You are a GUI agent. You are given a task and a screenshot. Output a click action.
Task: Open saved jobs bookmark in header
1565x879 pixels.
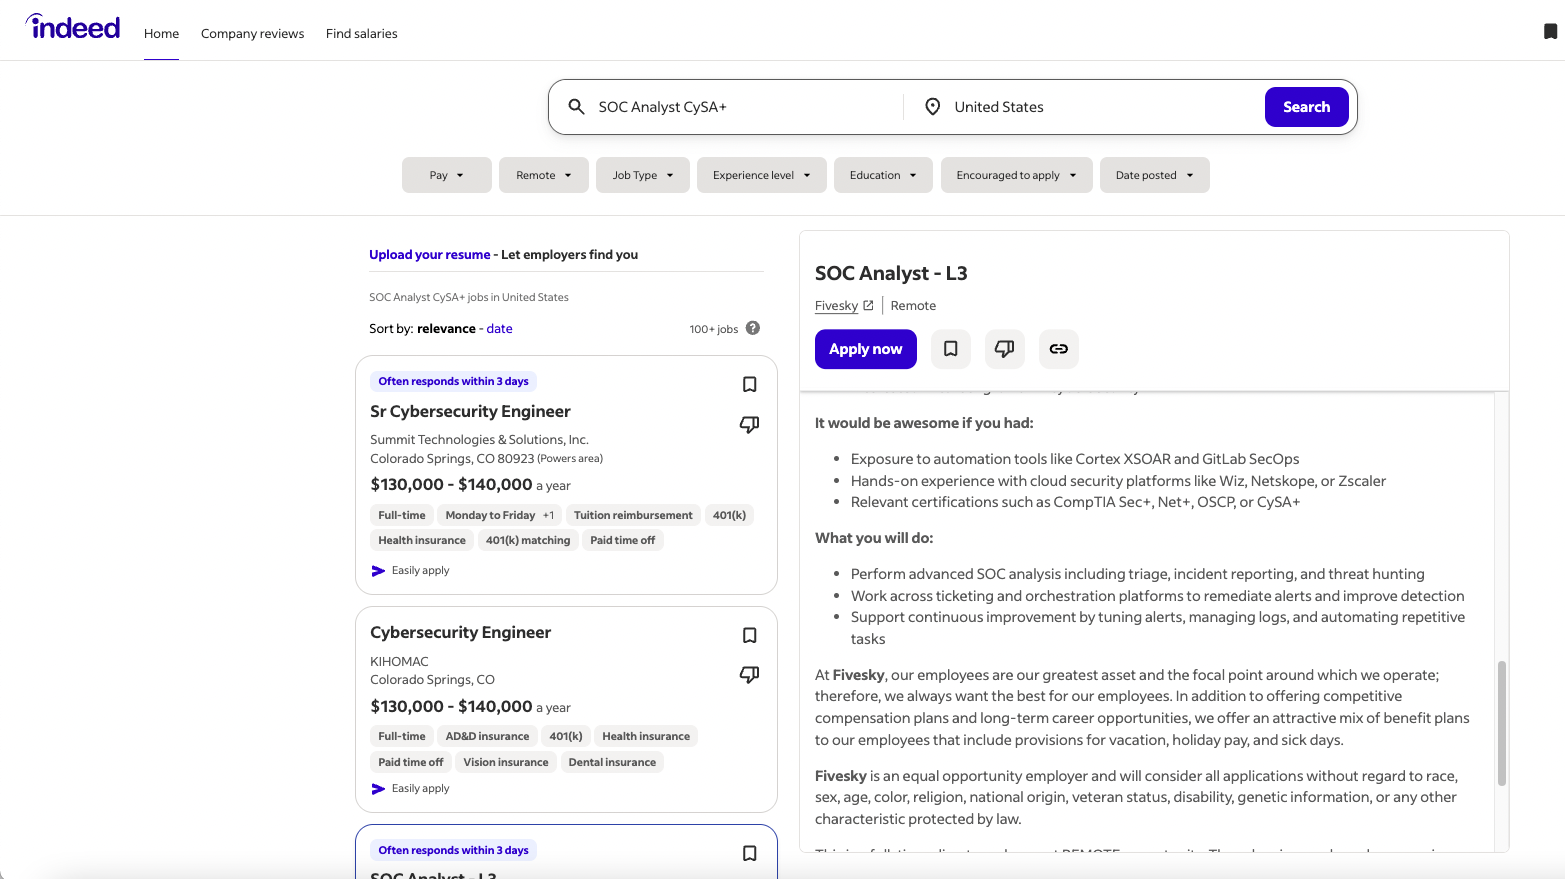pos(1550,32)
